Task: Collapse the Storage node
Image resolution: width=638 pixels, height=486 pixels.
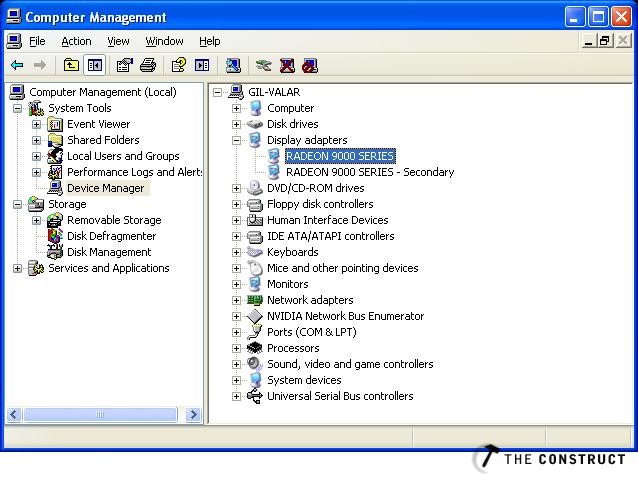Action: coord(17,204)
